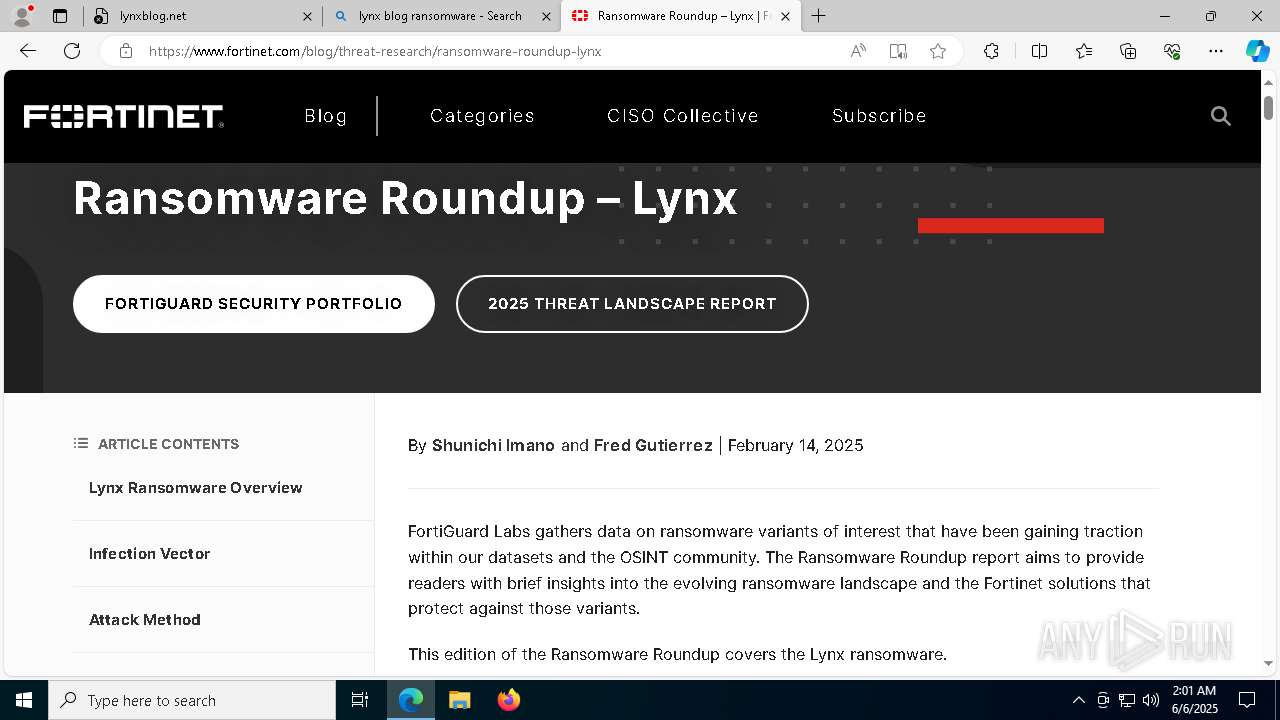The height and width of the screenshot is (720, 1280).
Task: Open the Edge profile icon
Action: pos(22,16)
